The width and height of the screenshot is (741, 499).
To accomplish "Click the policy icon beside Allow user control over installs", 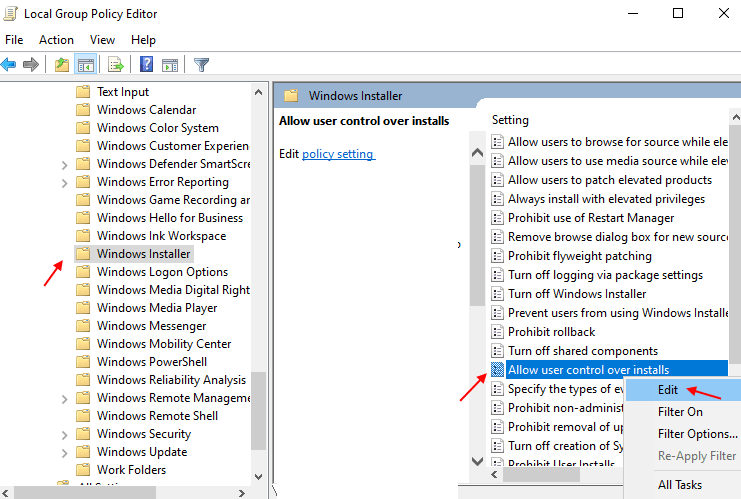I will (x=497, y=370).
